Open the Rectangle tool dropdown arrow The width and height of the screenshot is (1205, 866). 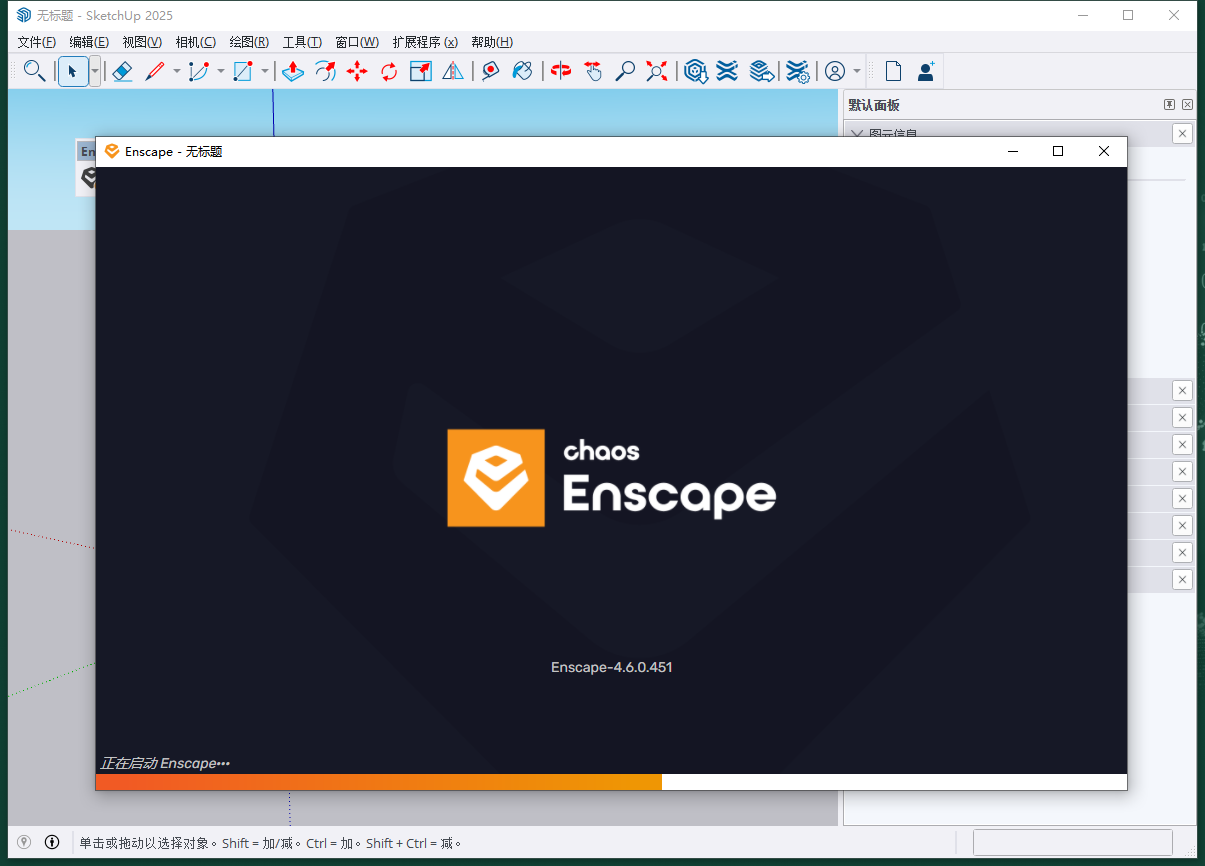pyautogui.click(x=264, y=71)
